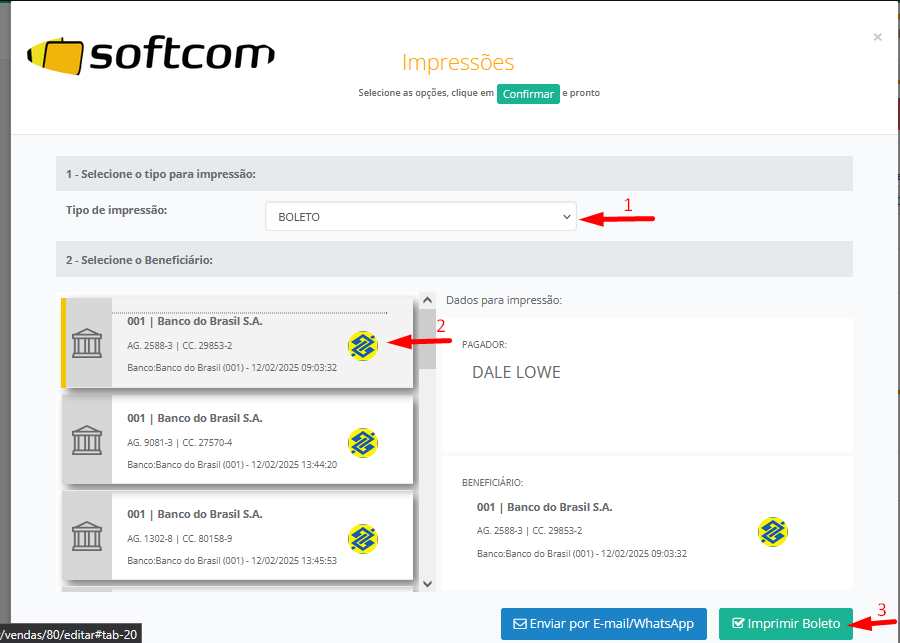Click Banco do Brasil logo for AG. 9081-3
This screenshot has height=643, width=900.
[363, 442]
